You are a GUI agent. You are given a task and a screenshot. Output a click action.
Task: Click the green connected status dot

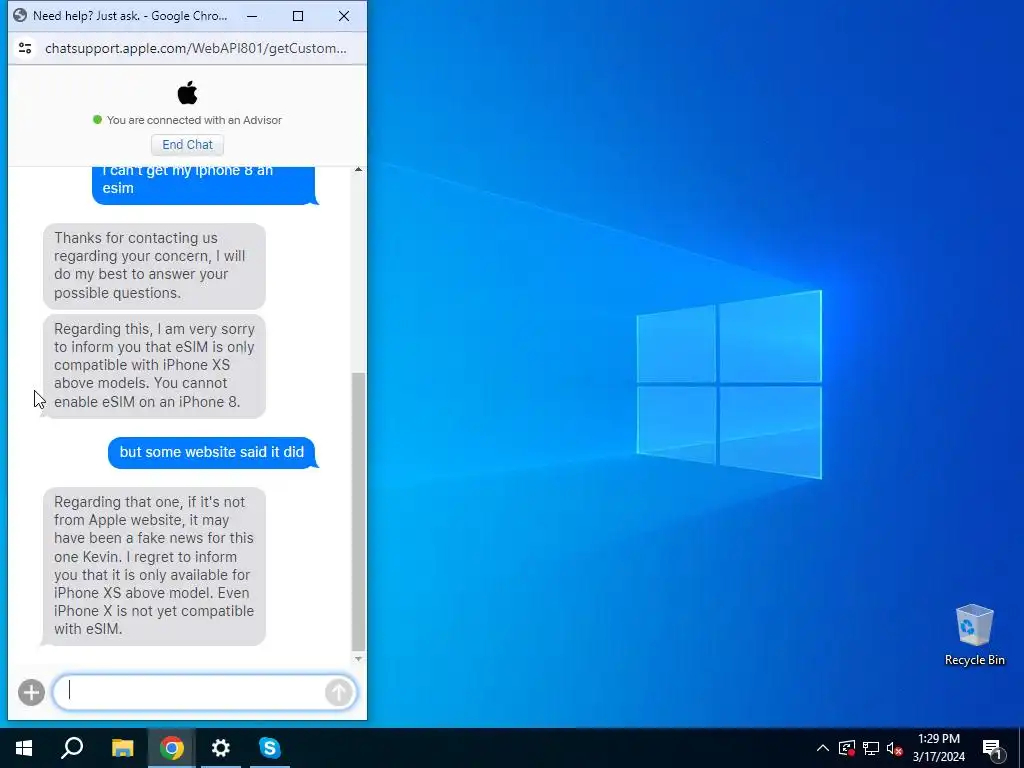[x=97, y=120]
